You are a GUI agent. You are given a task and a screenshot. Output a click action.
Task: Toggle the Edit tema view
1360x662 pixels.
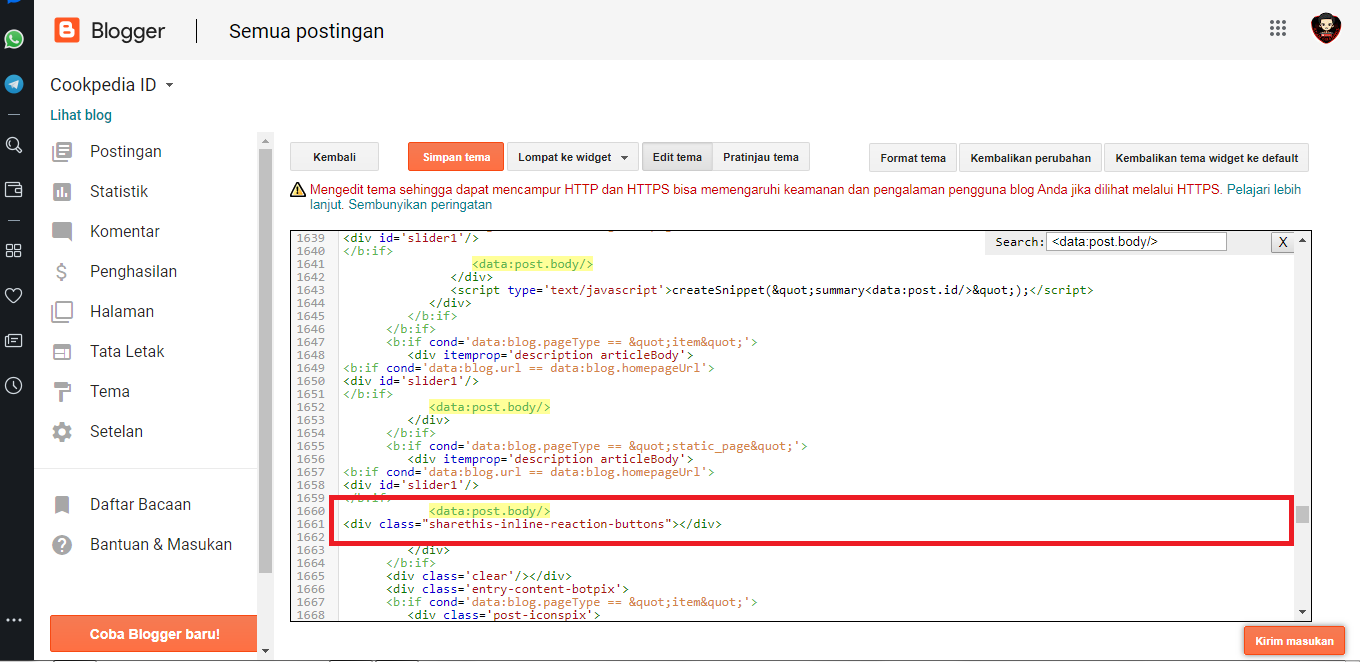coord(677,157)
